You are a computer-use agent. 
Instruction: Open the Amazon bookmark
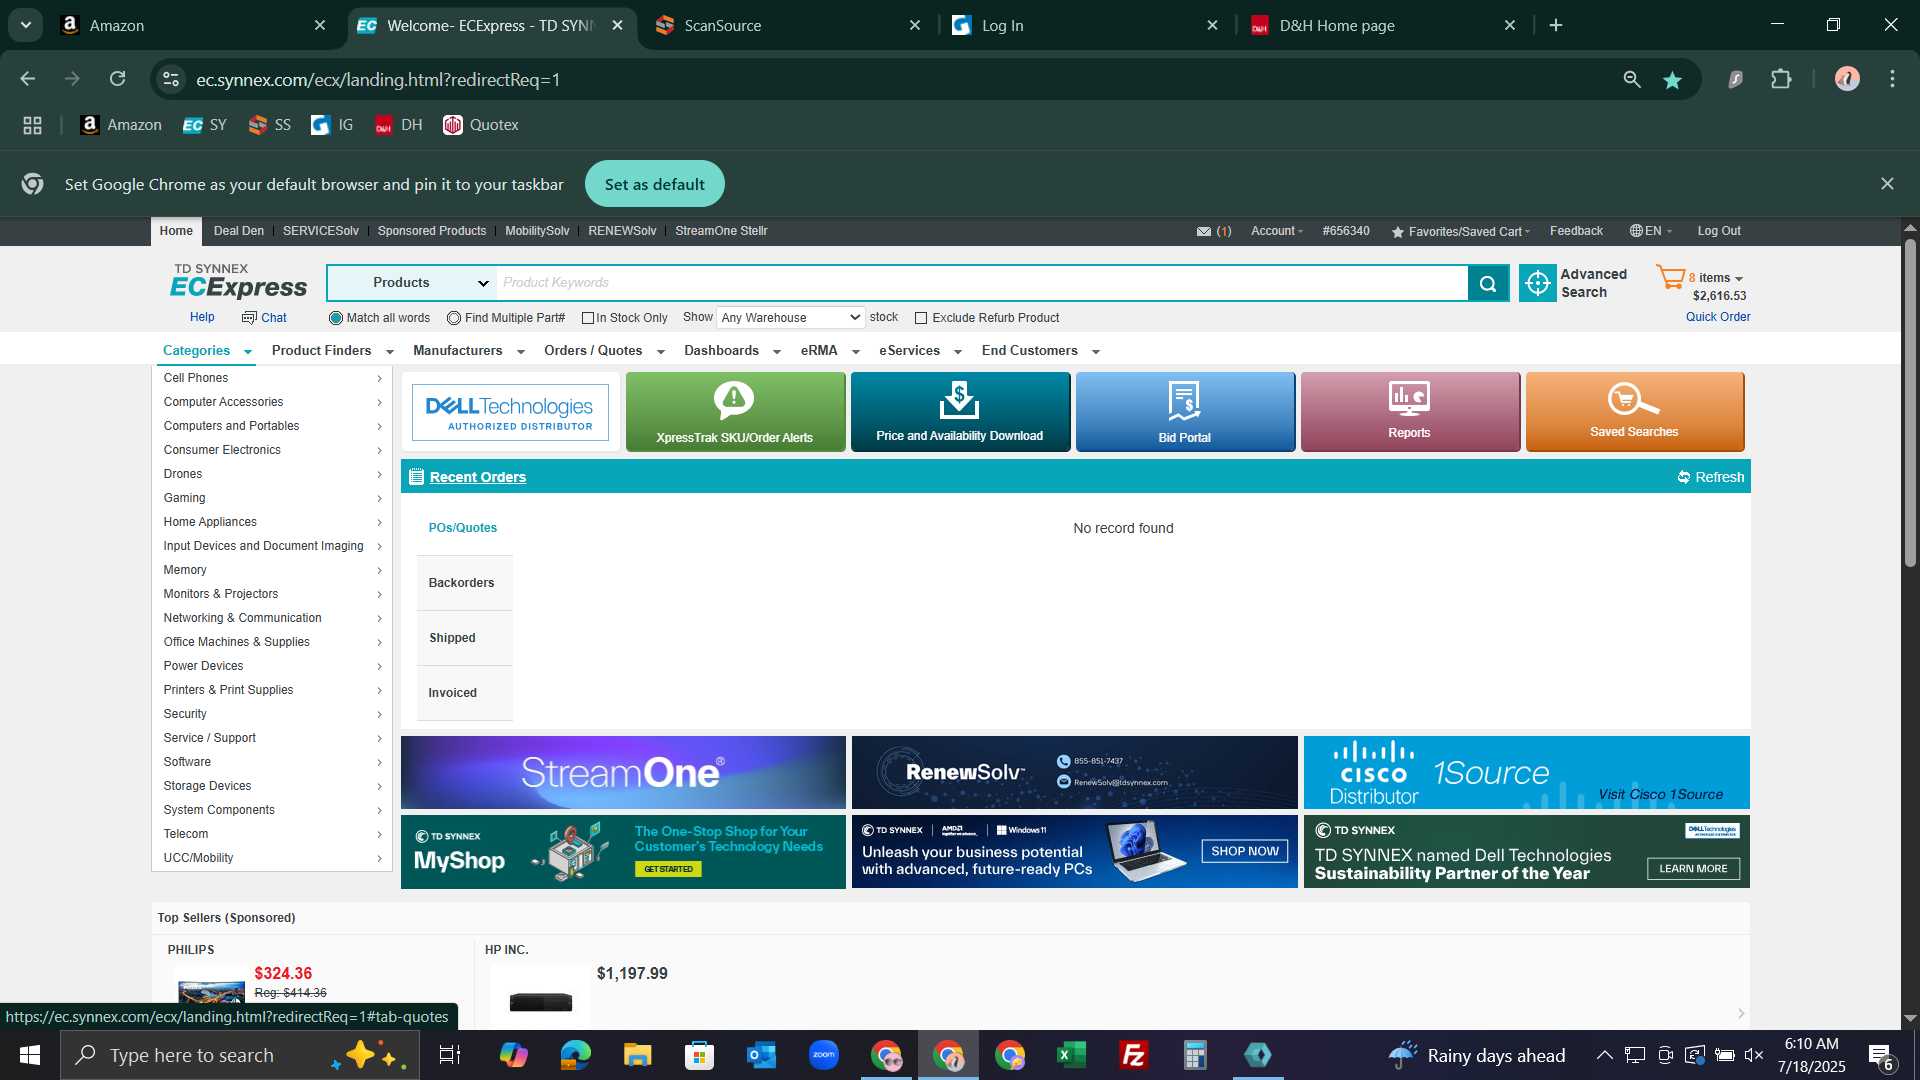pos(121,125)
